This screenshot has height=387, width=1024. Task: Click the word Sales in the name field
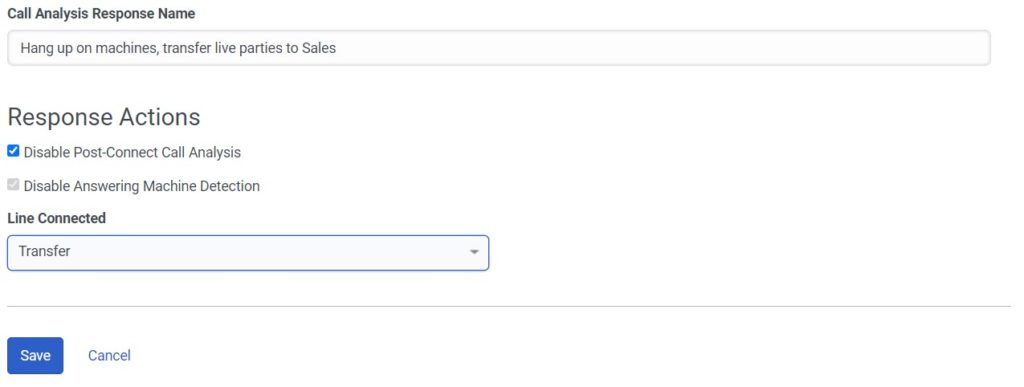click(319, 48)
